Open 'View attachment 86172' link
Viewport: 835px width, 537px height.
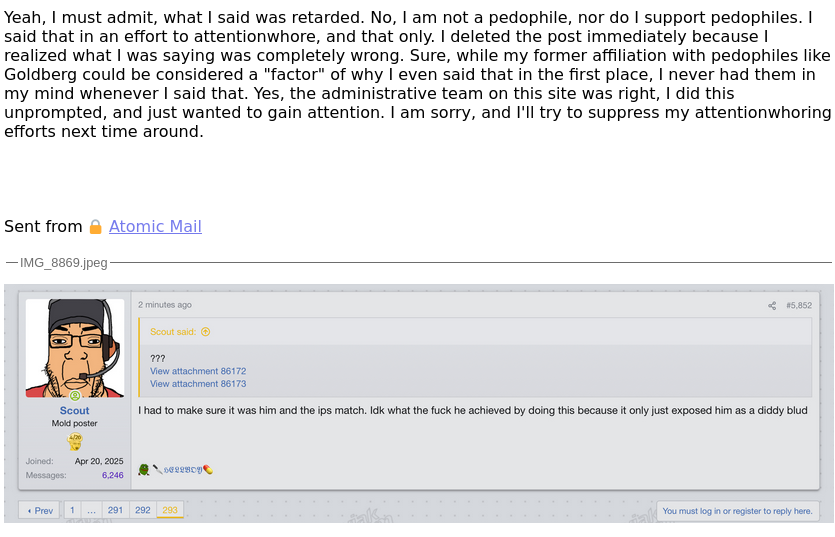(x=198, y=371)
